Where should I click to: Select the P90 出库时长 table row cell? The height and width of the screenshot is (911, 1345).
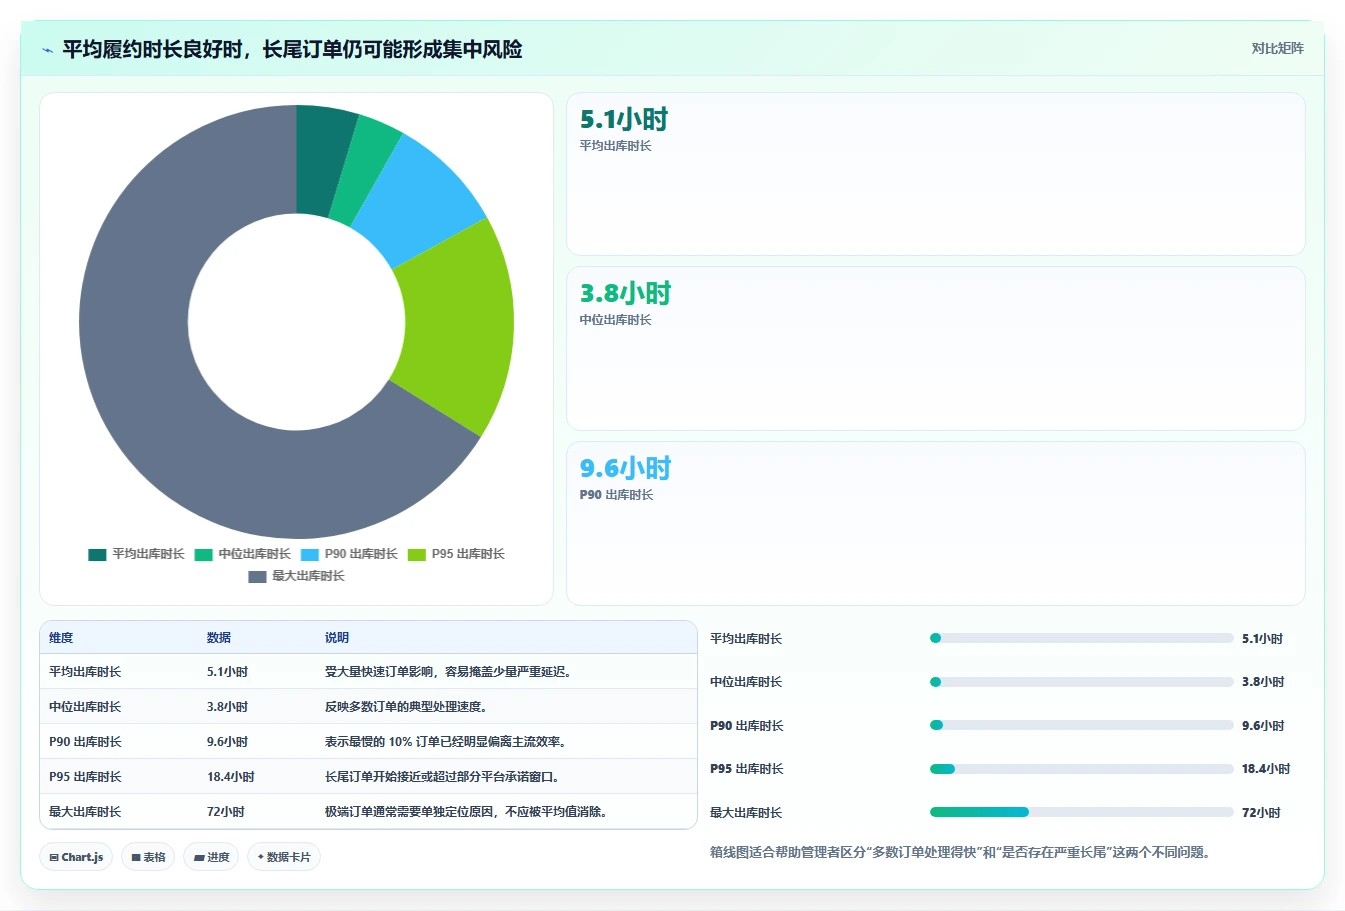pyautogui.click(x=85, y=742)
